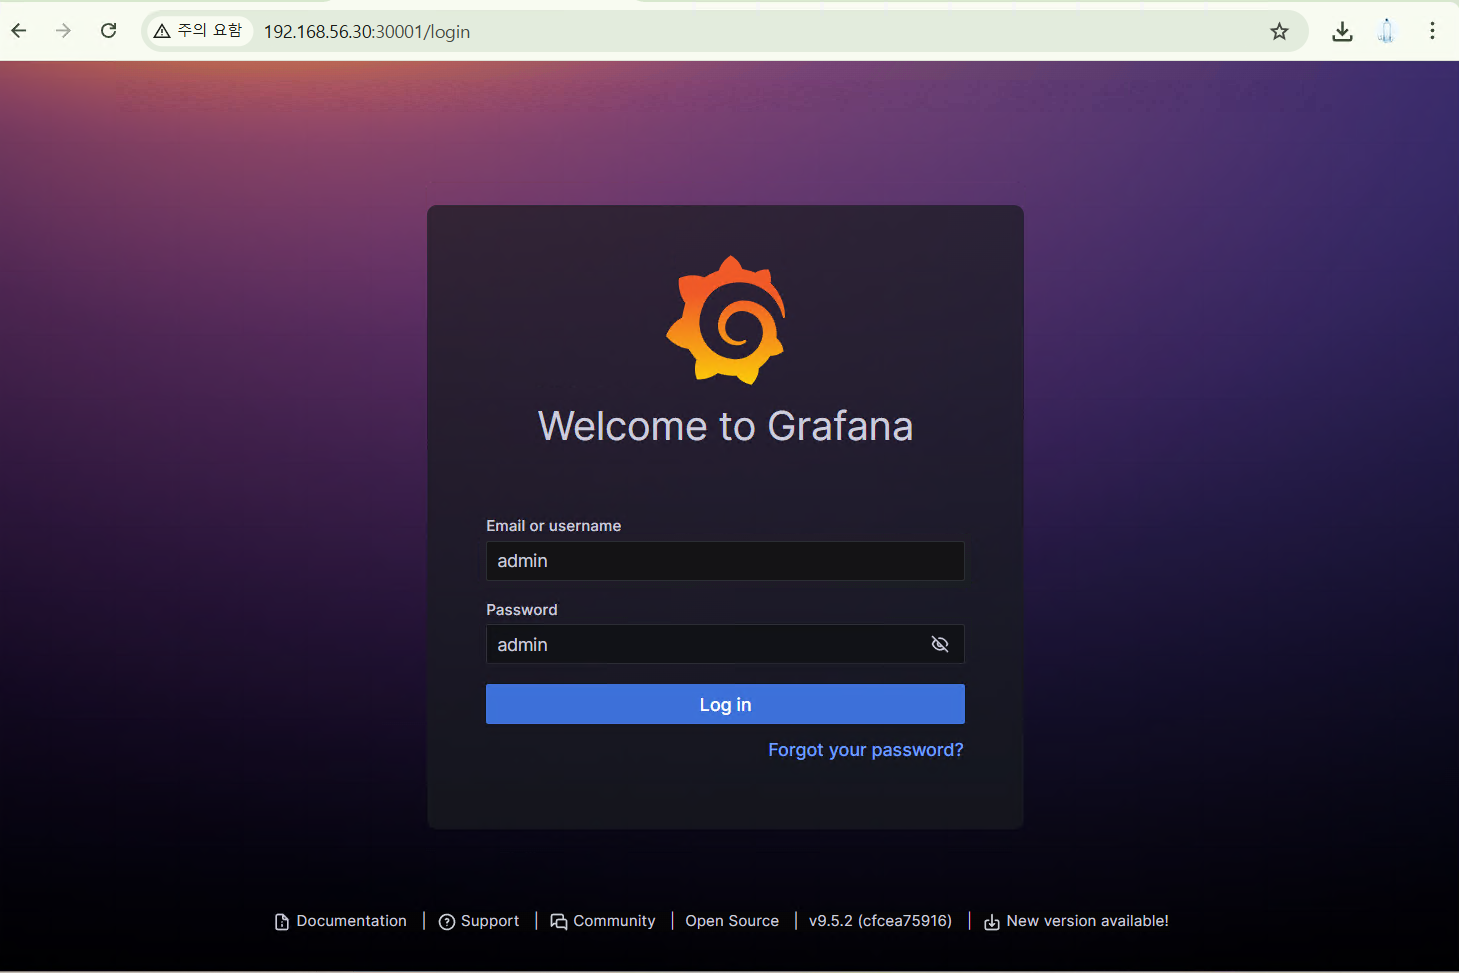
Task: Click the Welcome to Grafana heading
Action: coord(725,426)
